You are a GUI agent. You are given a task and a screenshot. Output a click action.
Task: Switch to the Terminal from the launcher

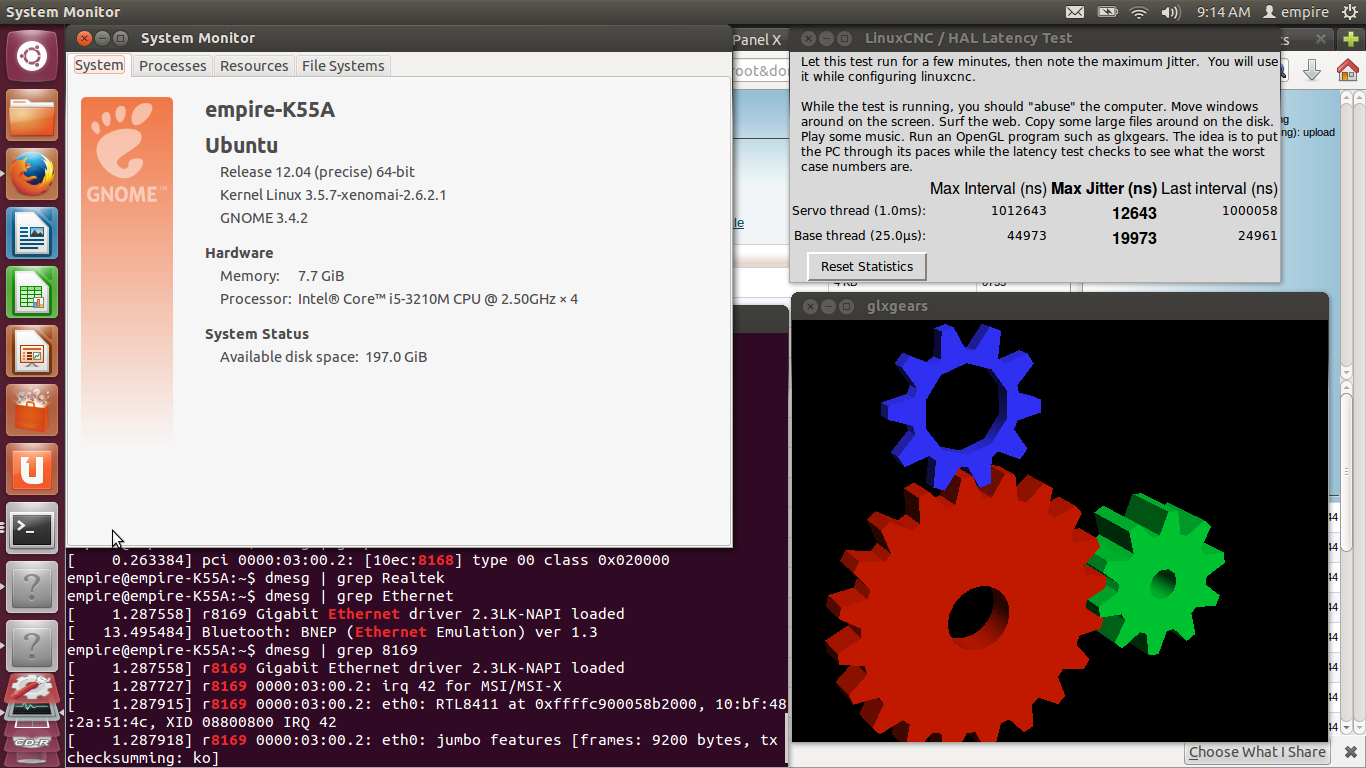tap(32, 528)
